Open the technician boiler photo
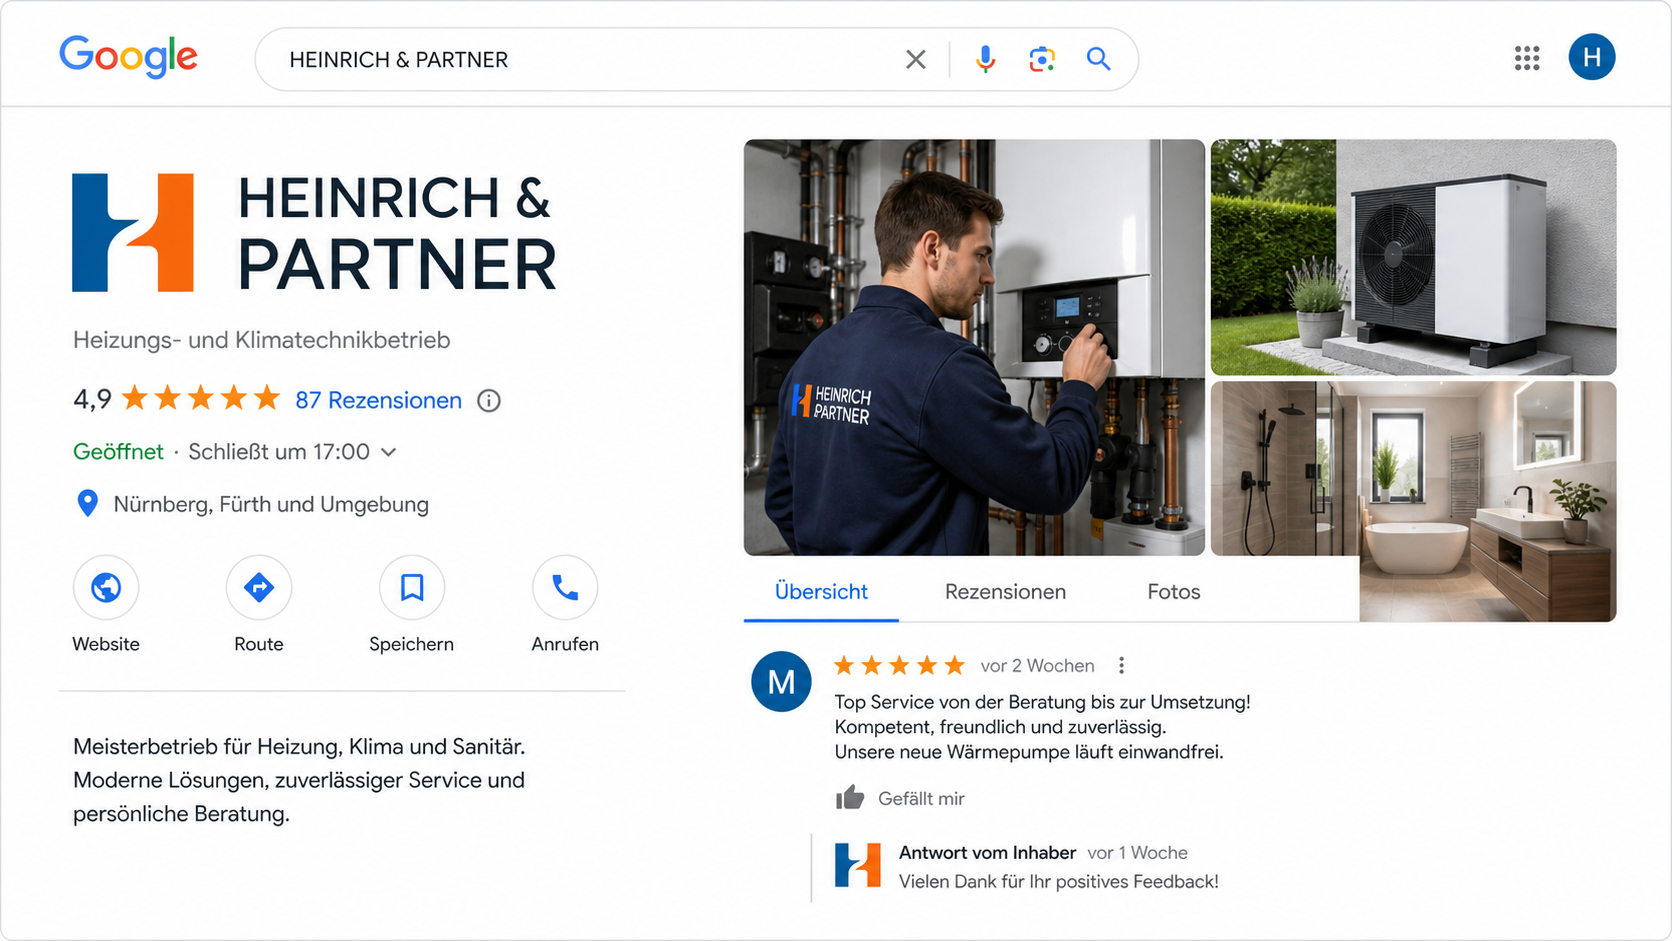 click(974, 347)
